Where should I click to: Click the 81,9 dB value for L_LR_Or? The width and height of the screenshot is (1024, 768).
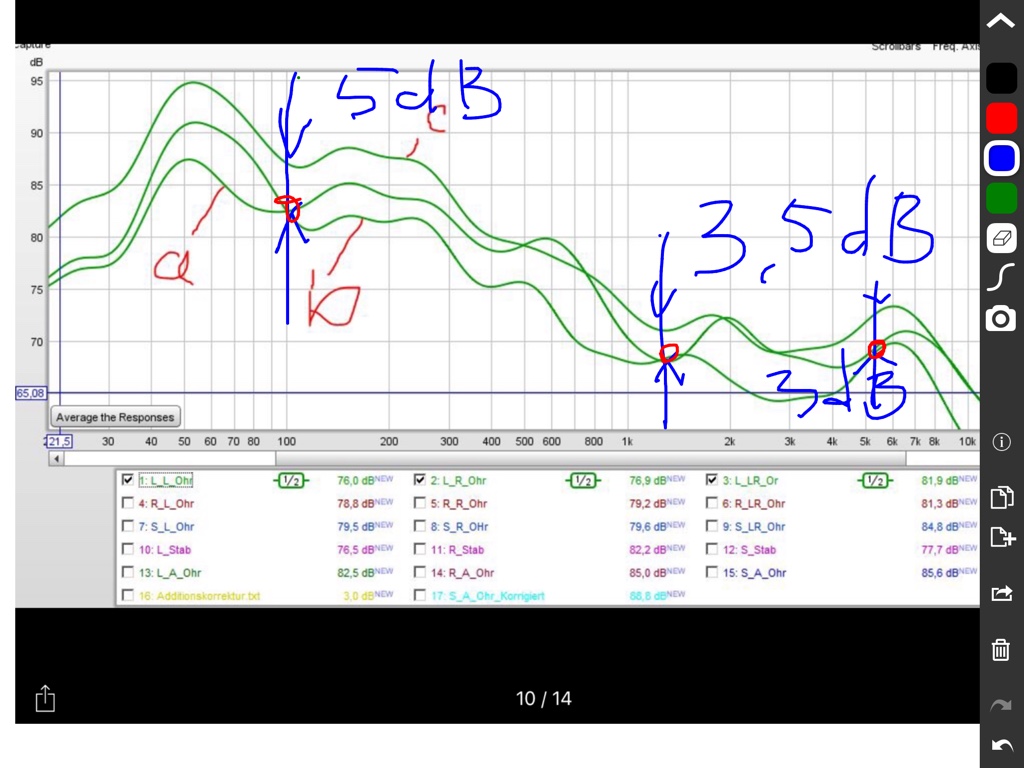pos(940,481)
